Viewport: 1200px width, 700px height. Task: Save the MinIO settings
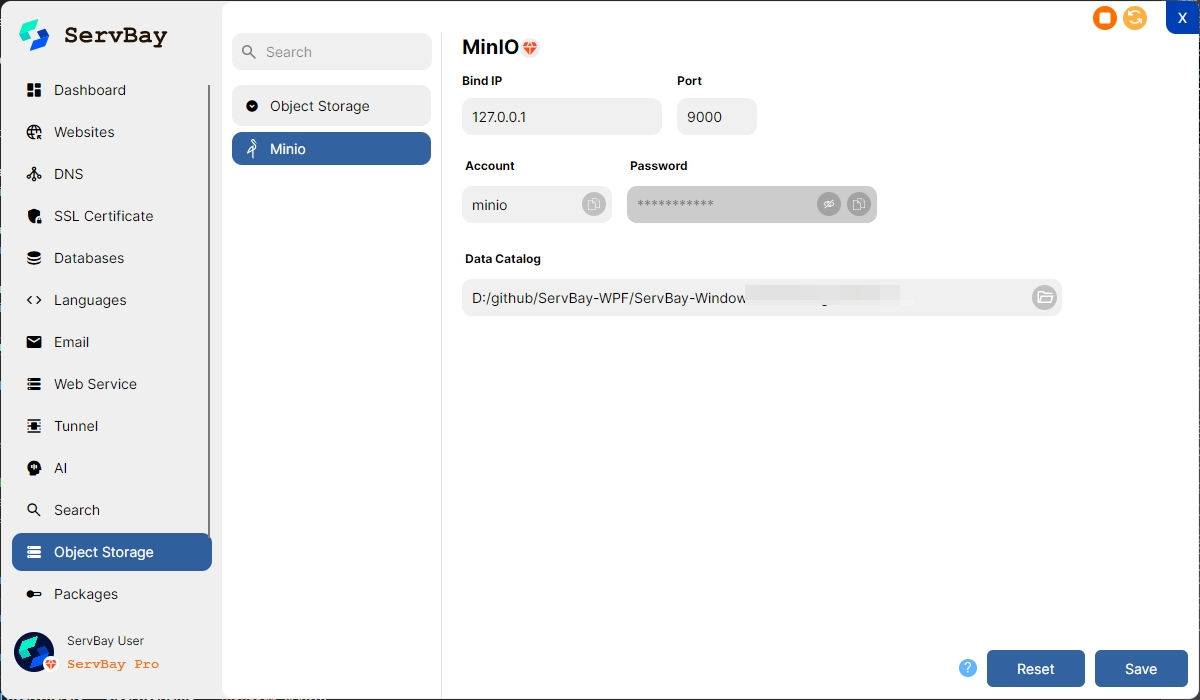(x=1141, y=669)
